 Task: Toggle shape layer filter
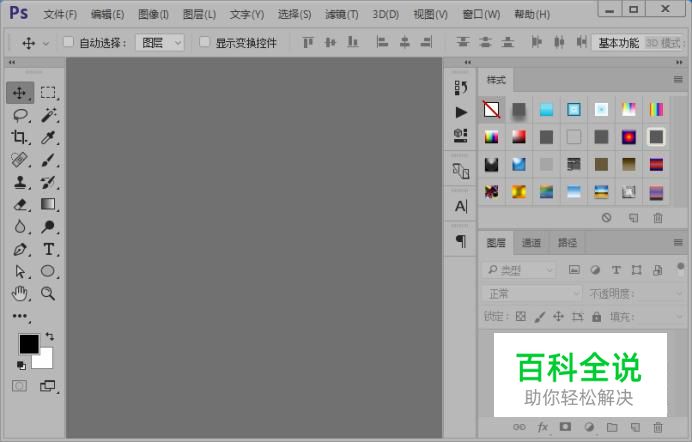pyautogui.click(x=636, y=270)
